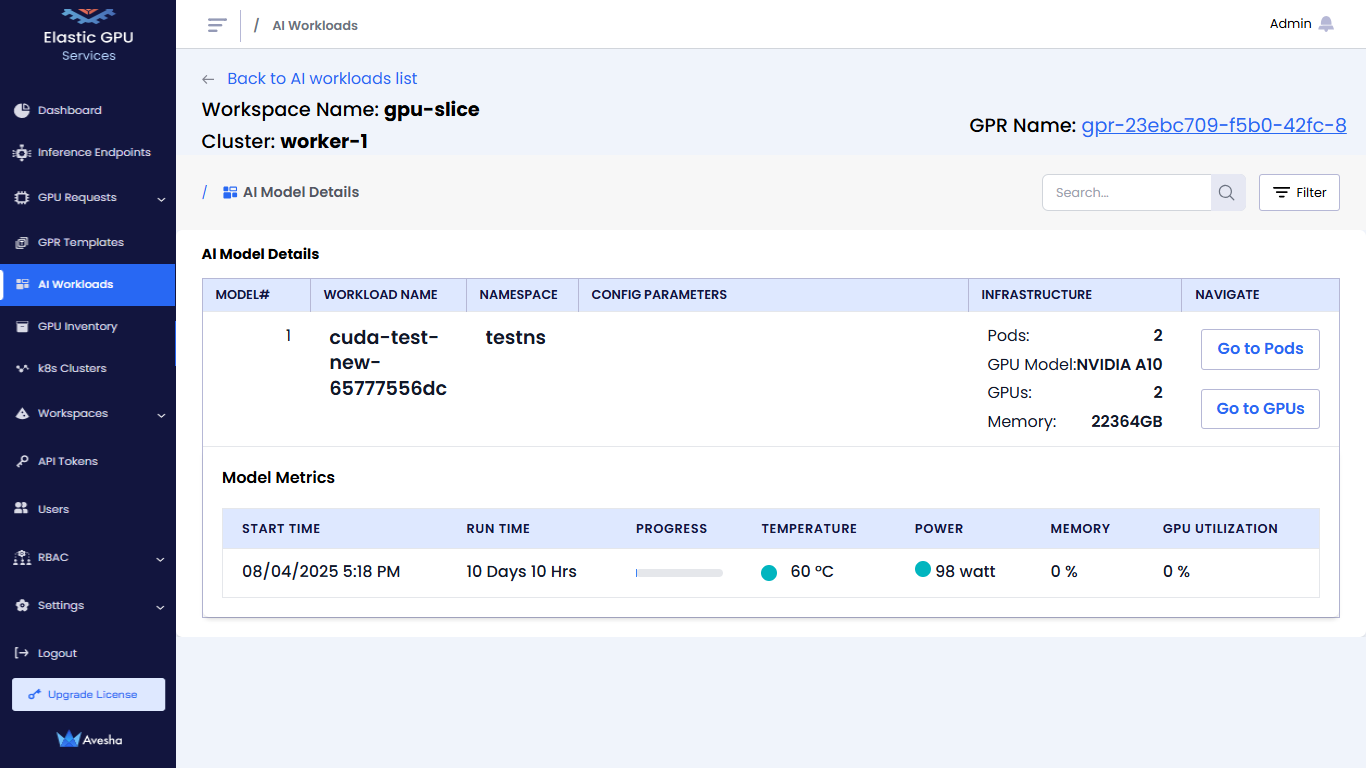This screenshot has width=1366, height=768.
Task: Click the Go to Pods button
Action: pos(1259,349)
